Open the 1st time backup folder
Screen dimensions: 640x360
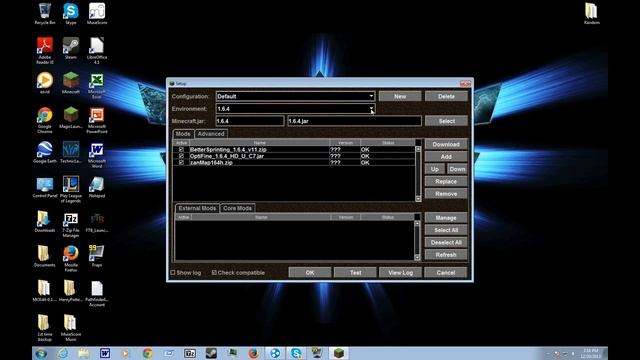[44, 327]
